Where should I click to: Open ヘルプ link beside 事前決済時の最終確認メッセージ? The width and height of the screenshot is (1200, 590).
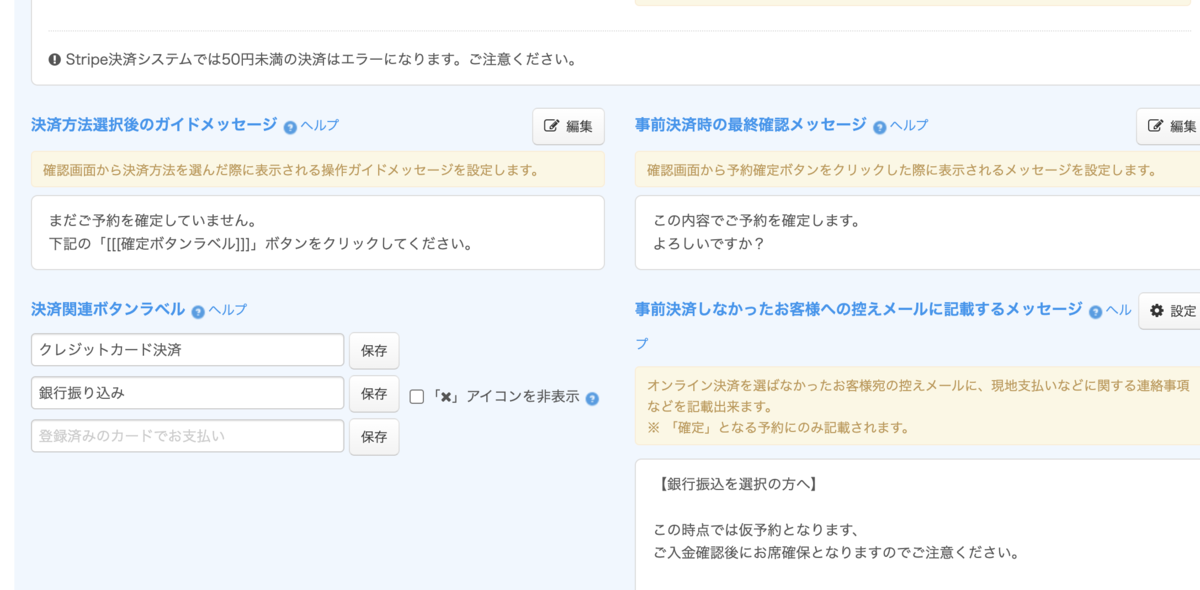tap(910, 126)
